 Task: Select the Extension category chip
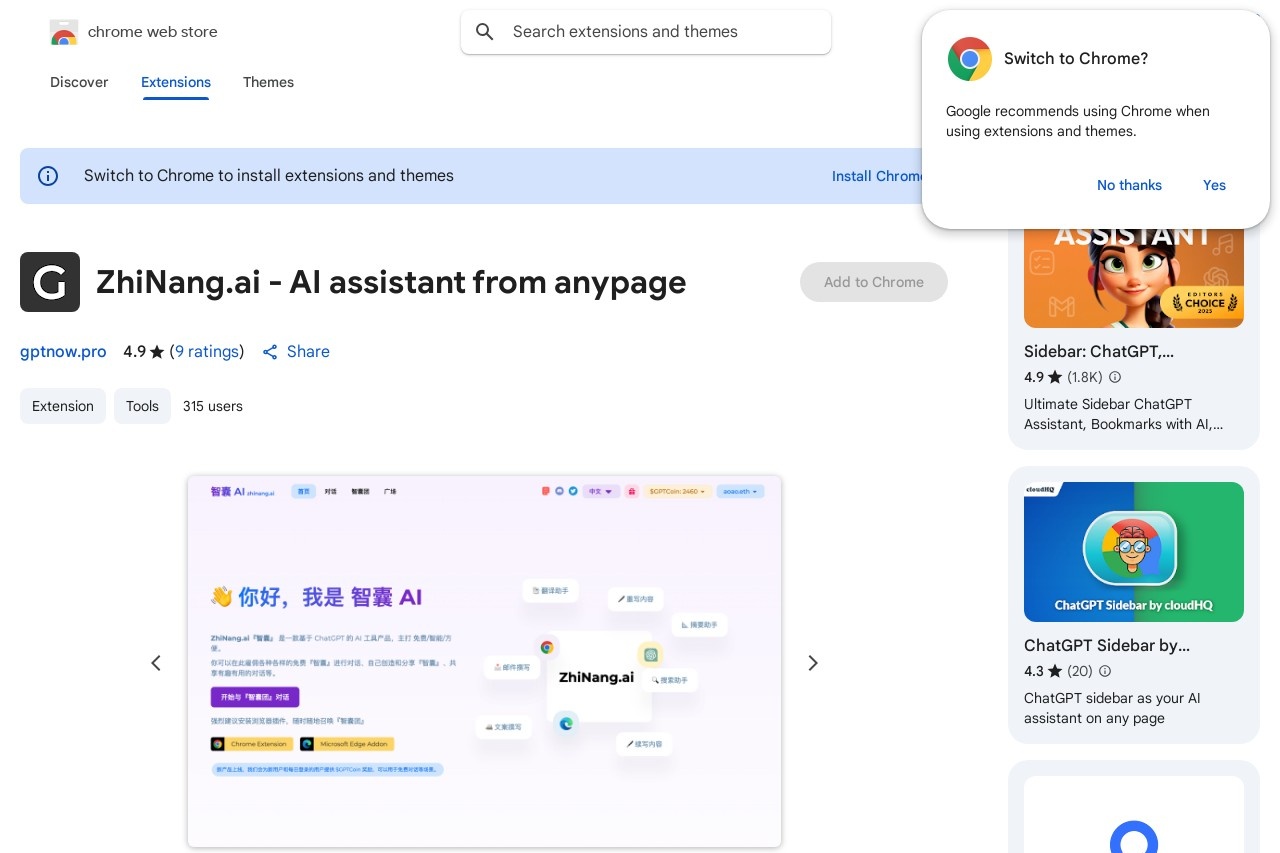(63, 406)
